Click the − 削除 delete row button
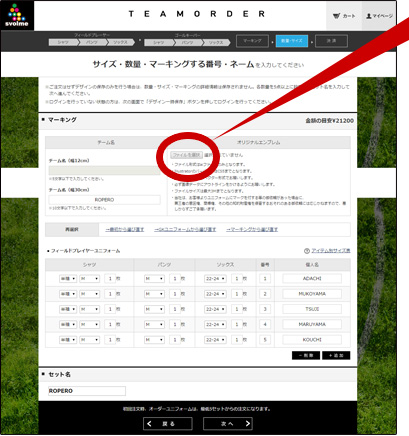Screen dimensions: 409x436 (x=306, y=355)
